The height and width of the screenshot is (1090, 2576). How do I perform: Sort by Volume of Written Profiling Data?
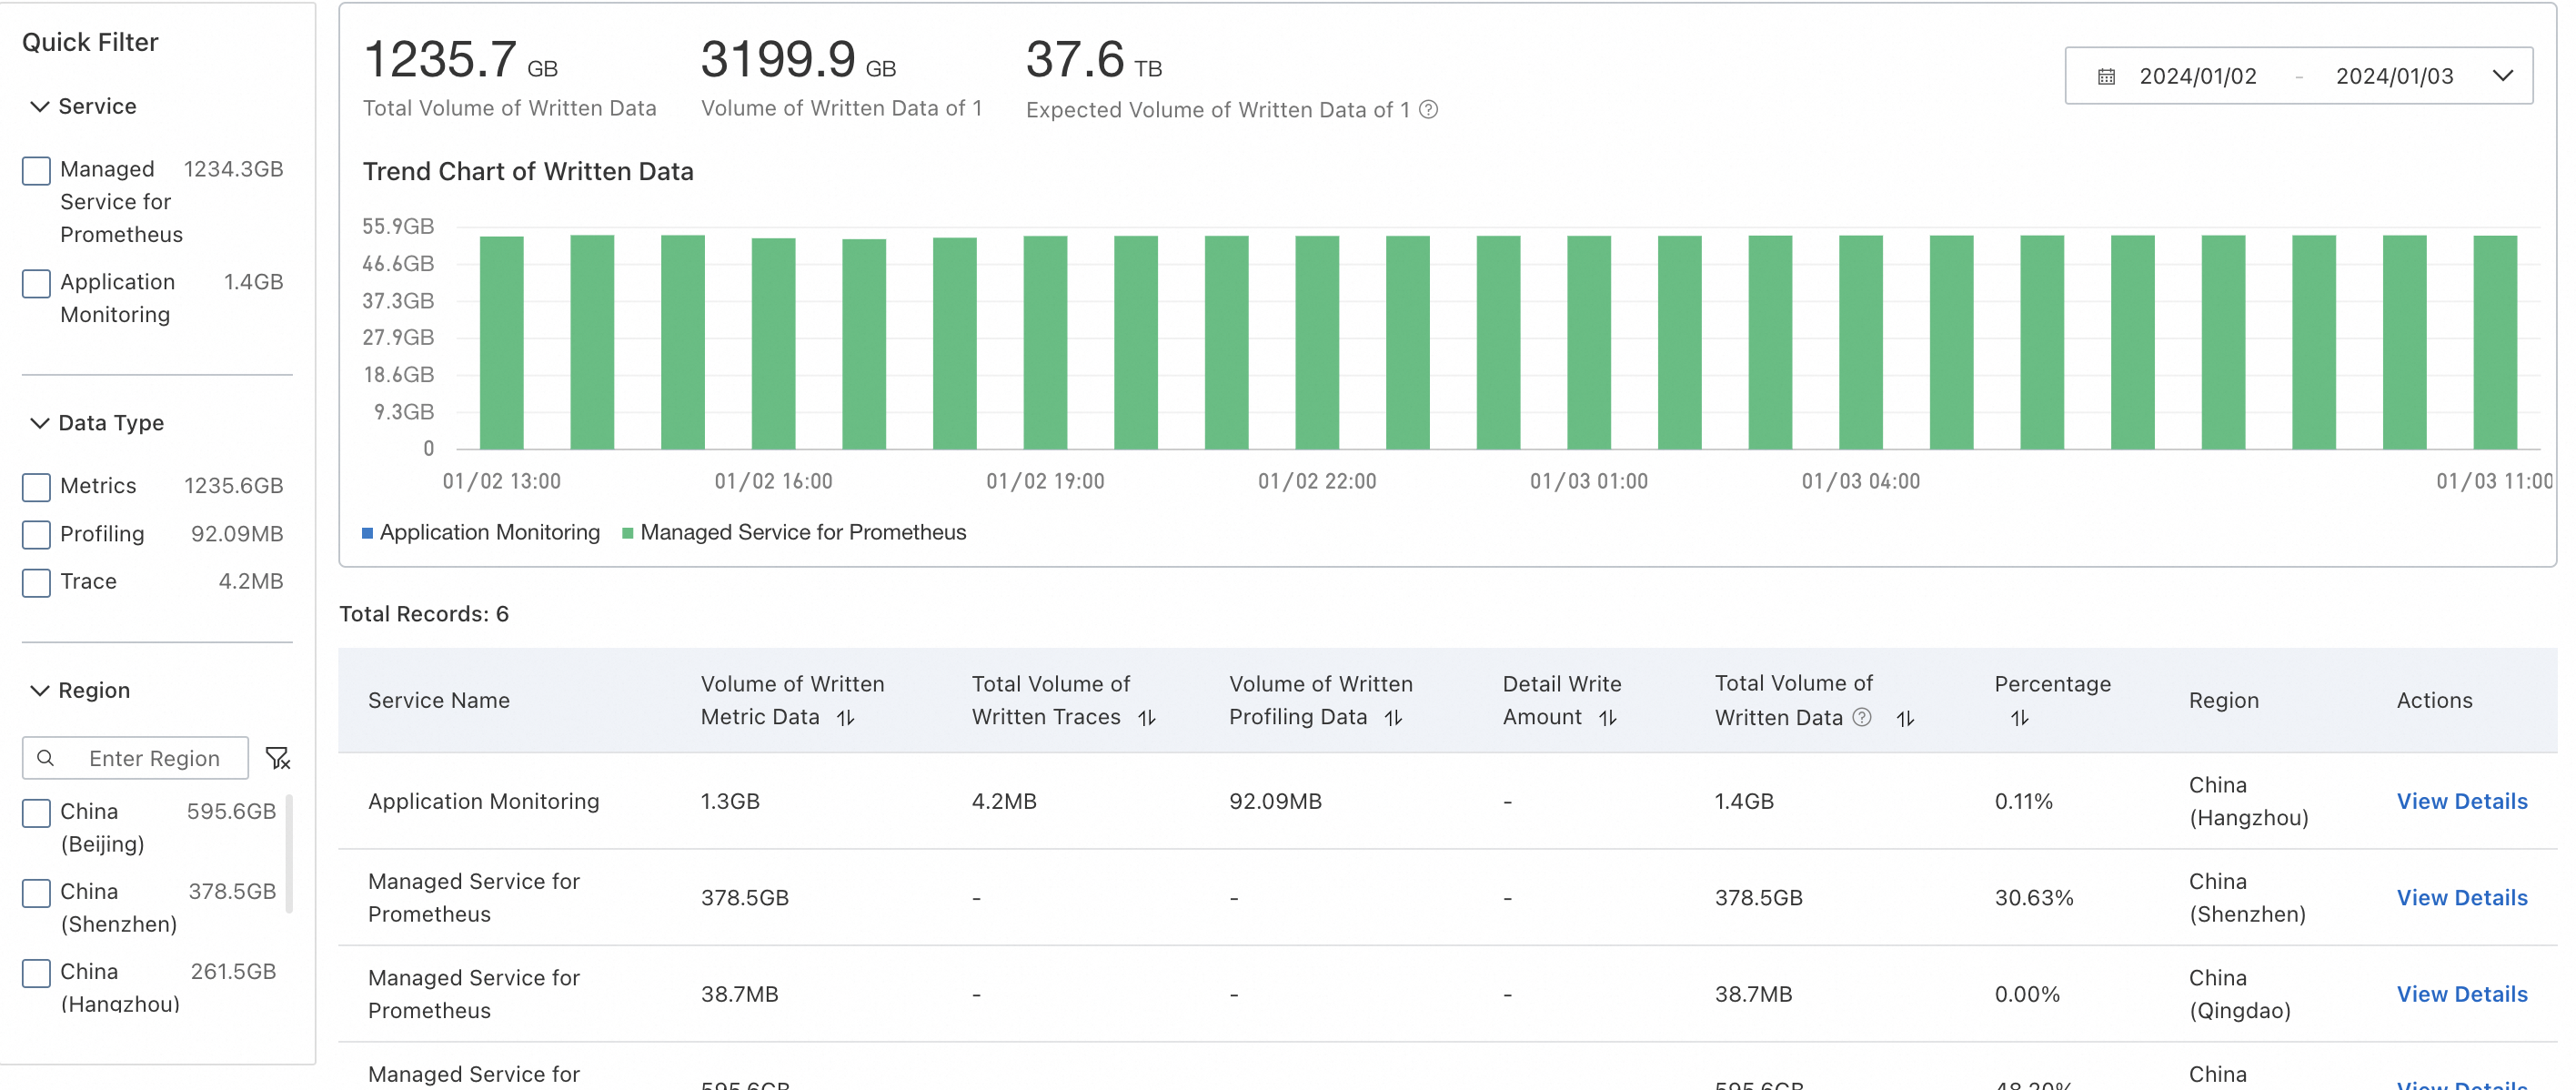[x=1393, y=718]
